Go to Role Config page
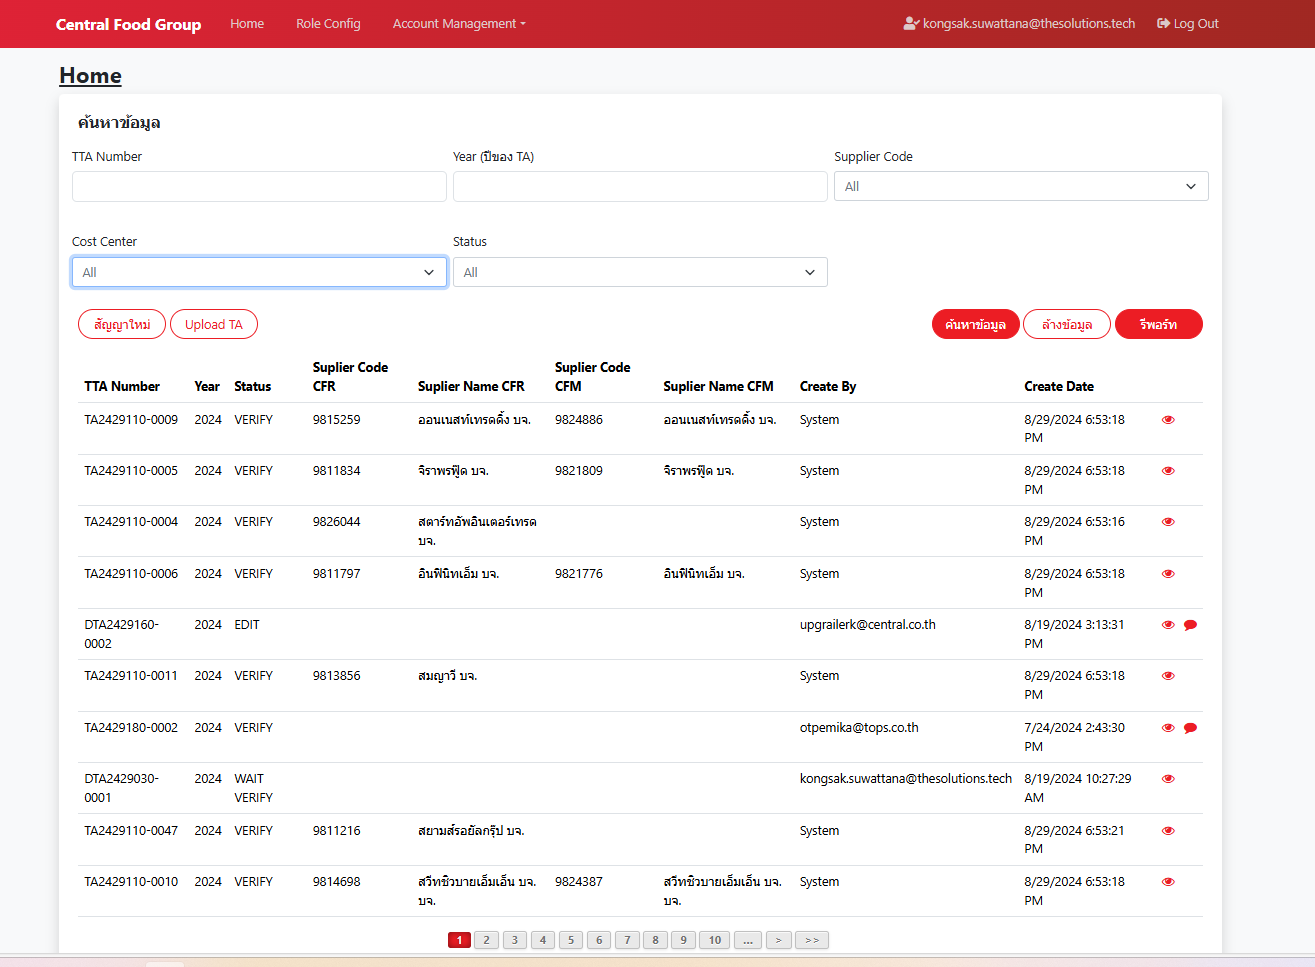 pos(328,24)
